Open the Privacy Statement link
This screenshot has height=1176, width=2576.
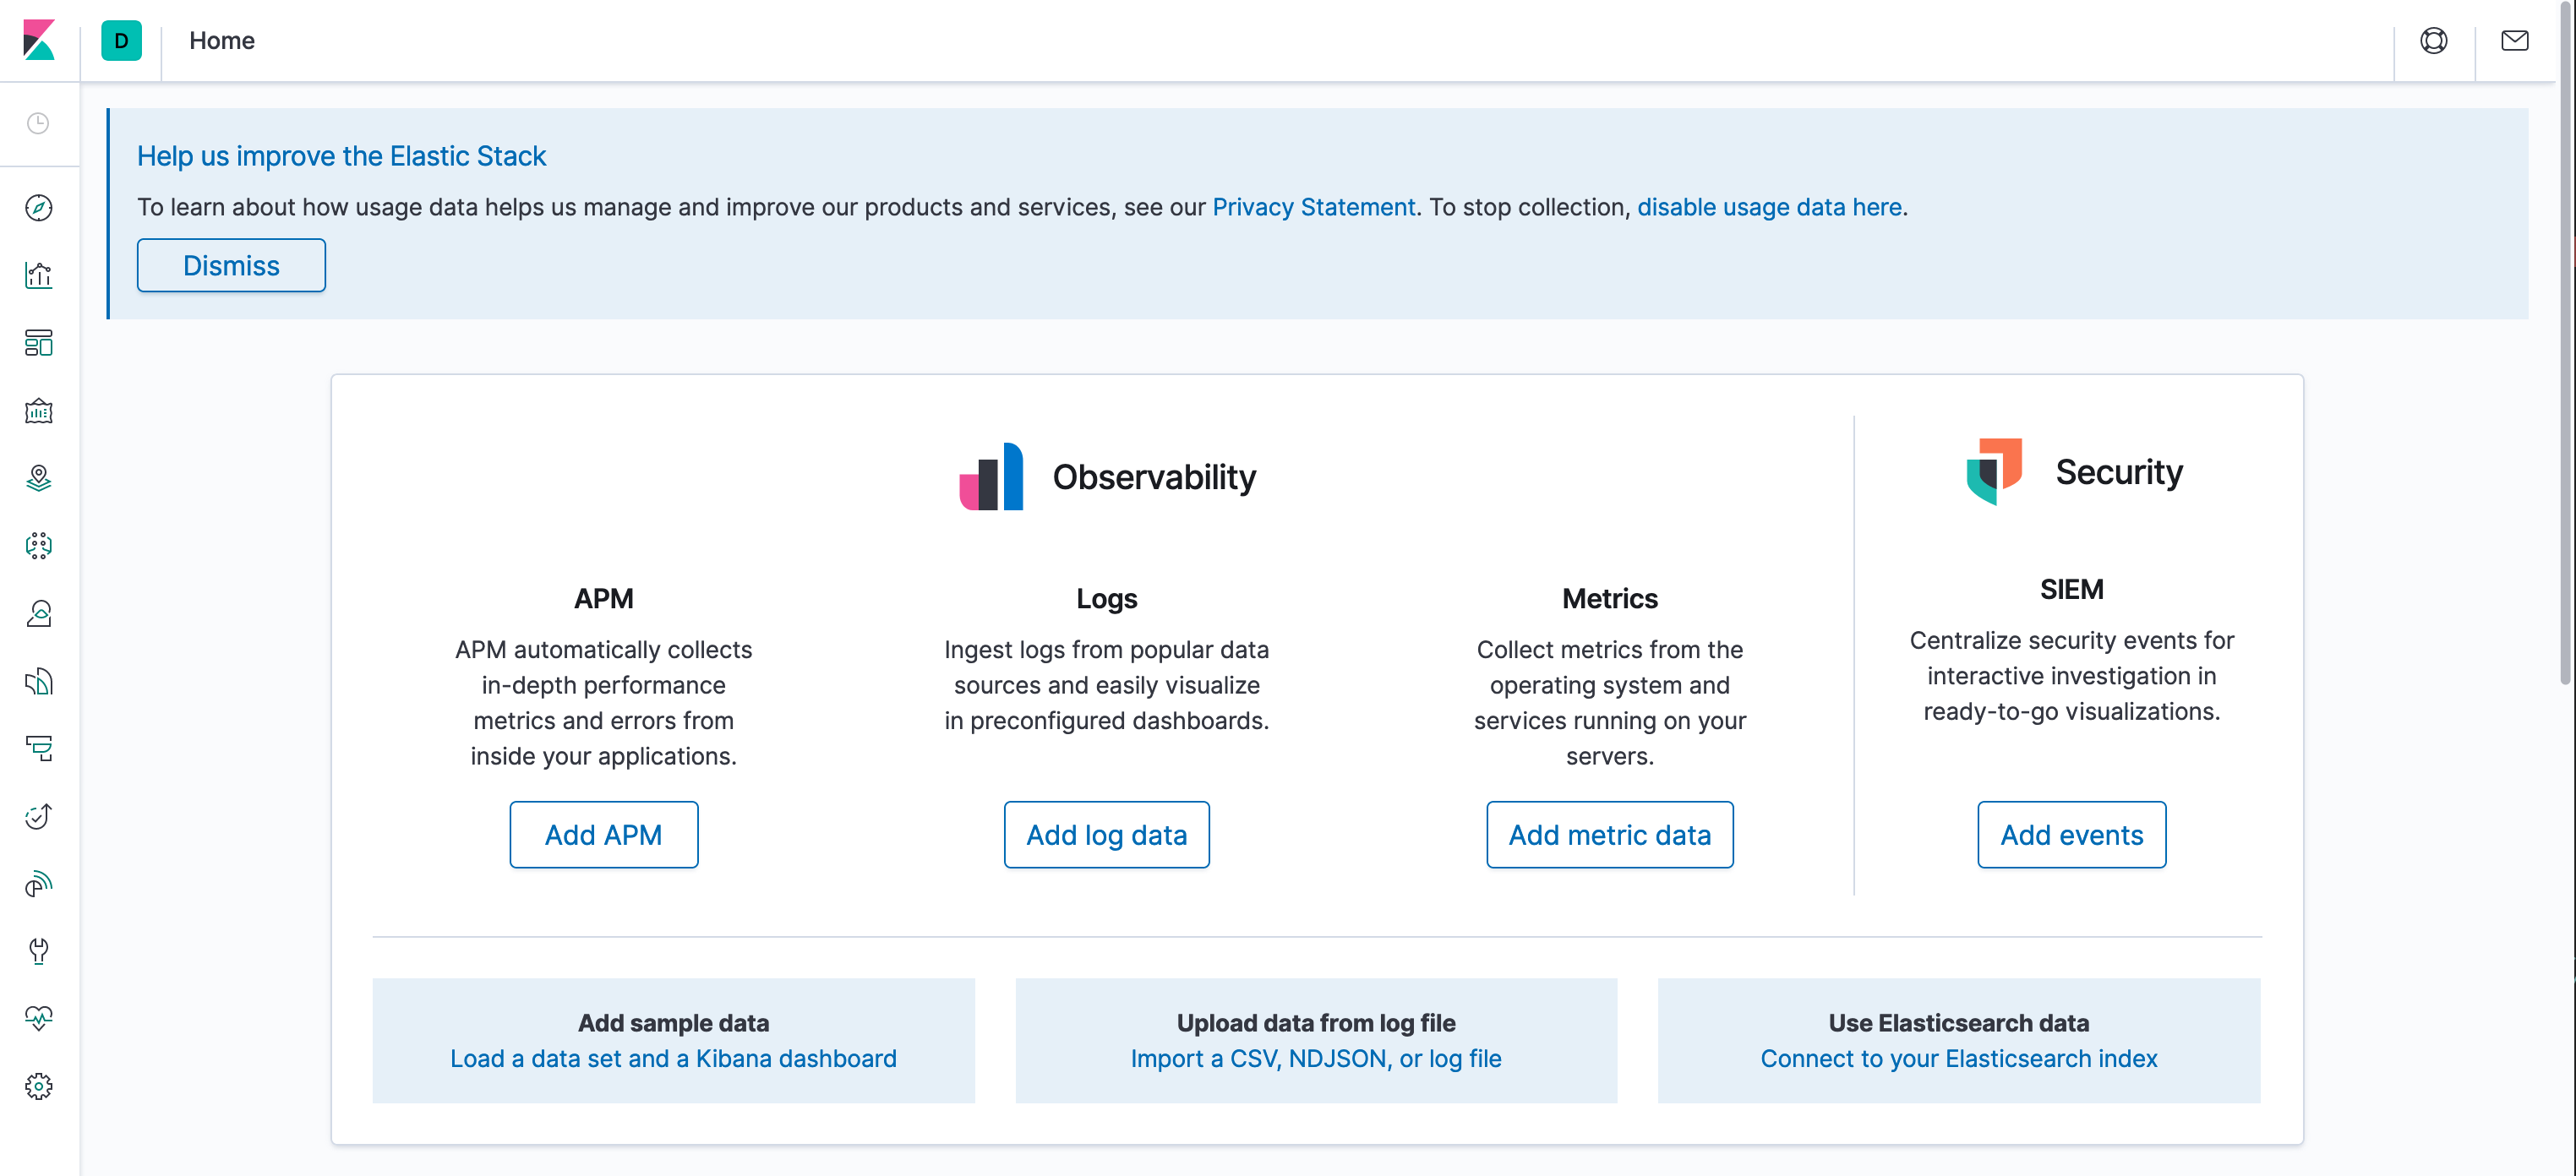click(1314, 207)
